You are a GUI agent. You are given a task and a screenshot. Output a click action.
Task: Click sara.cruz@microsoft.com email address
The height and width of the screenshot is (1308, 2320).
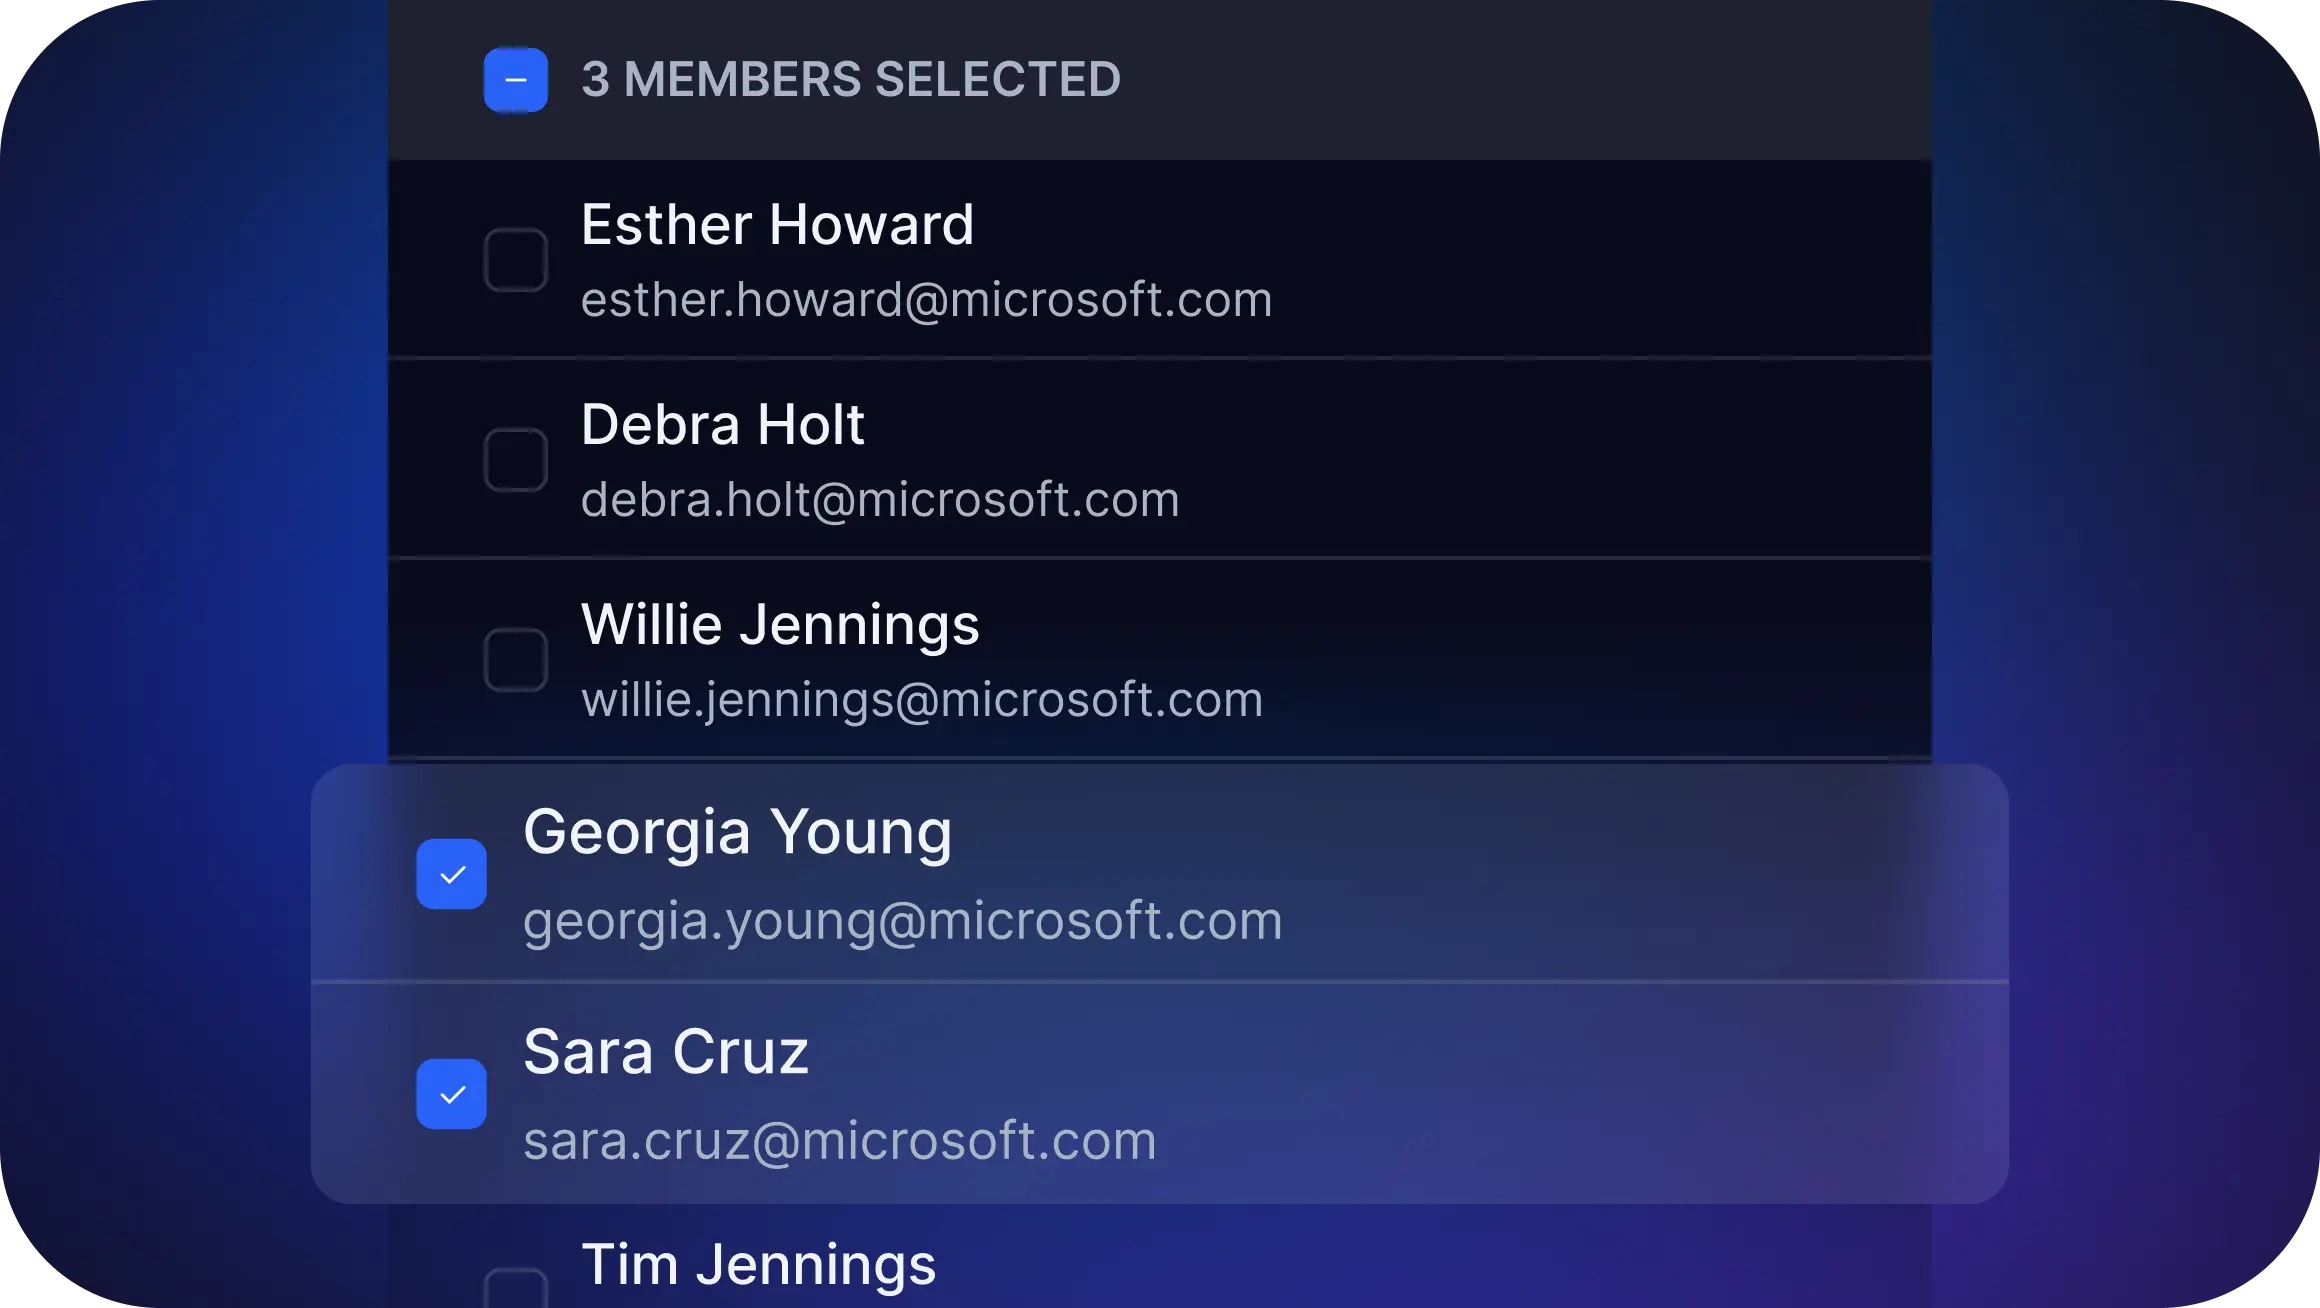tap(839, 1140)
